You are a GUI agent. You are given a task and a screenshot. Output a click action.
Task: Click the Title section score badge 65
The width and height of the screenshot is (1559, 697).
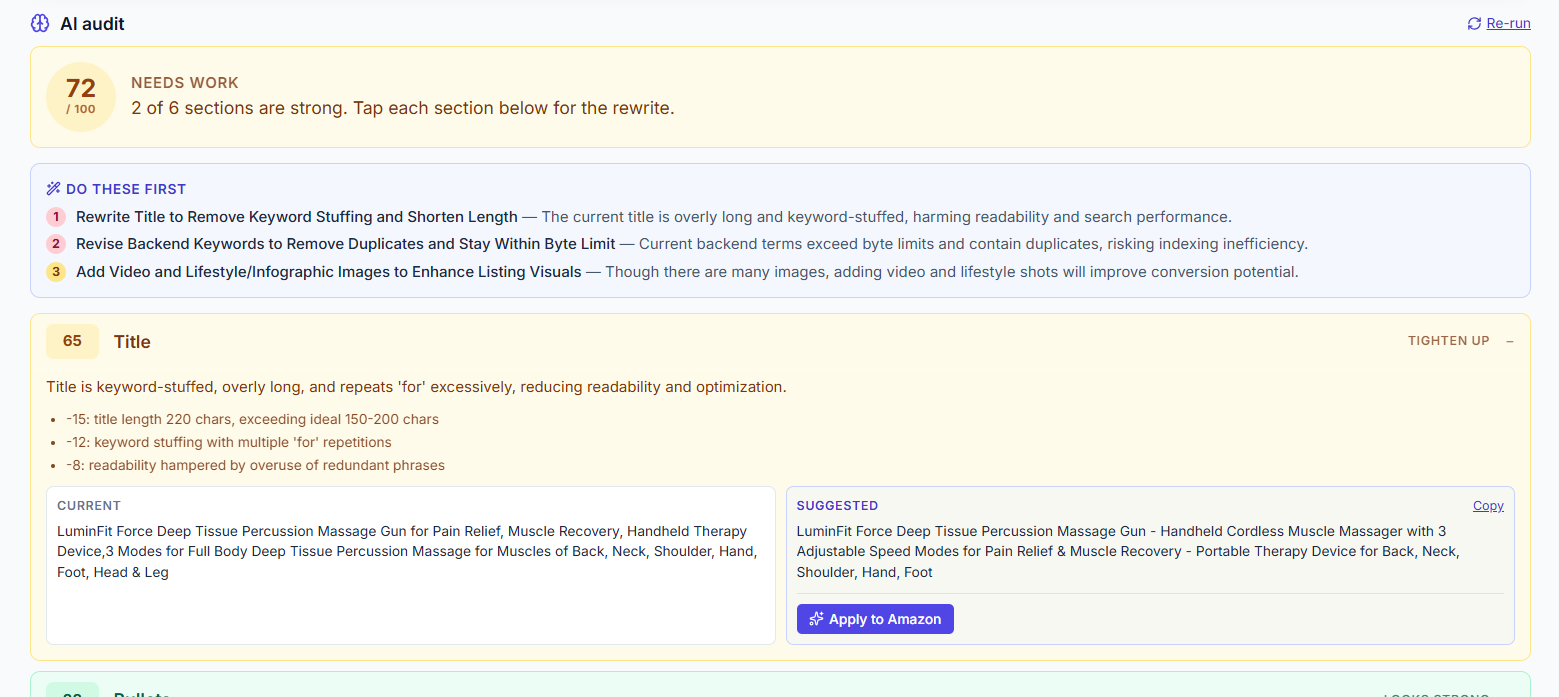point(72,341)
